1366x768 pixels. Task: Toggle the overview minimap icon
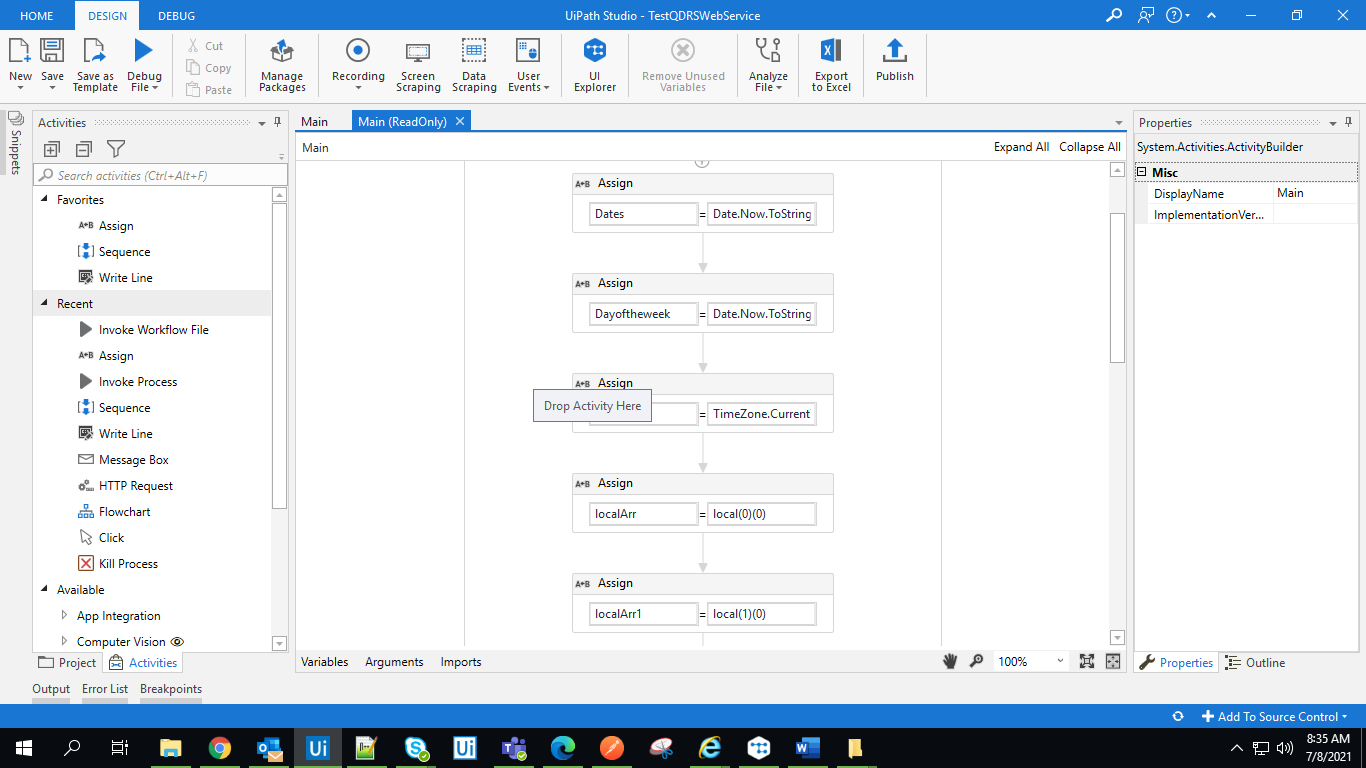(1113, 661)
